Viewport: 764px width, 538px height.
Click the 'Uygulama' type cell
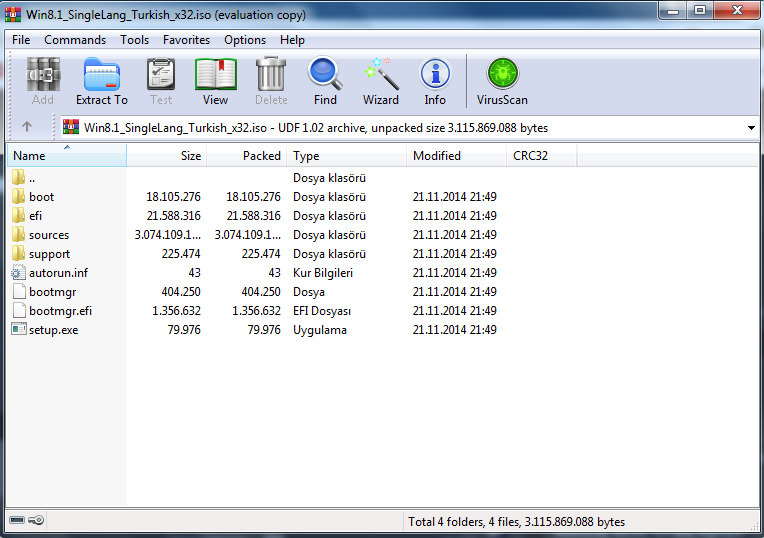[320, 330]
